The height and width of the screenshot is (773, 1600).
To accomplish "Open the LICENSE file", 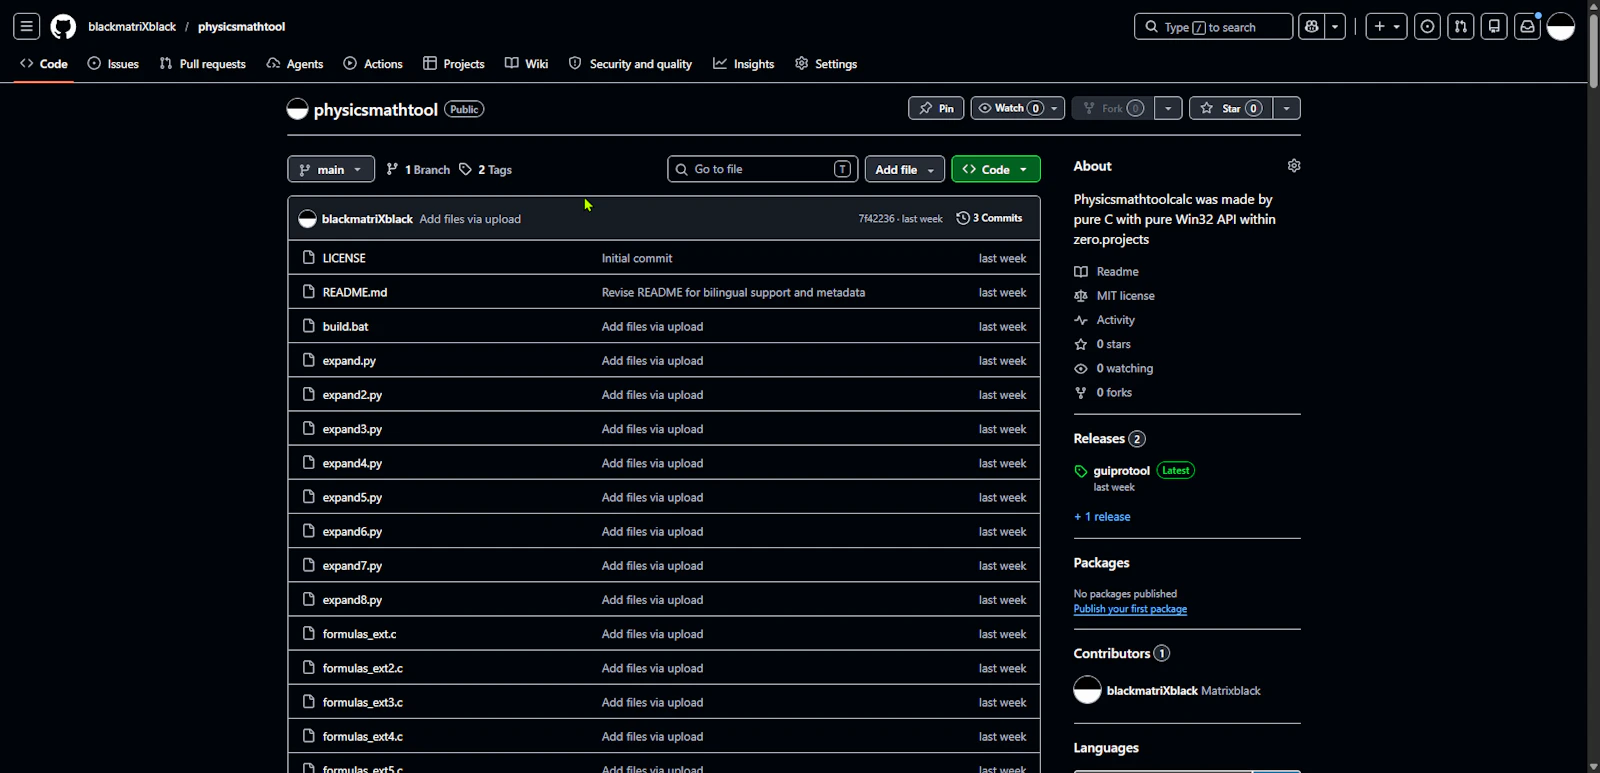I will [344, 258].
